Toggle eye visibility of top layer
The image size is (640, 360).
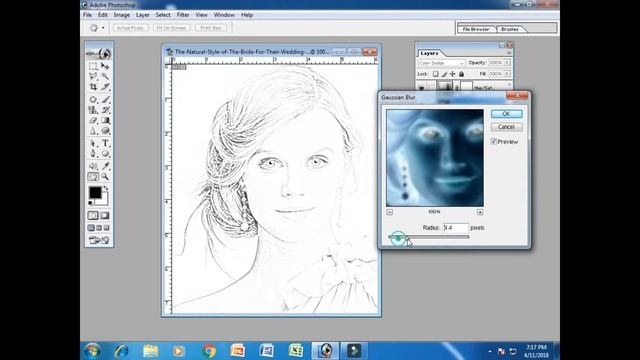point(422,87)
